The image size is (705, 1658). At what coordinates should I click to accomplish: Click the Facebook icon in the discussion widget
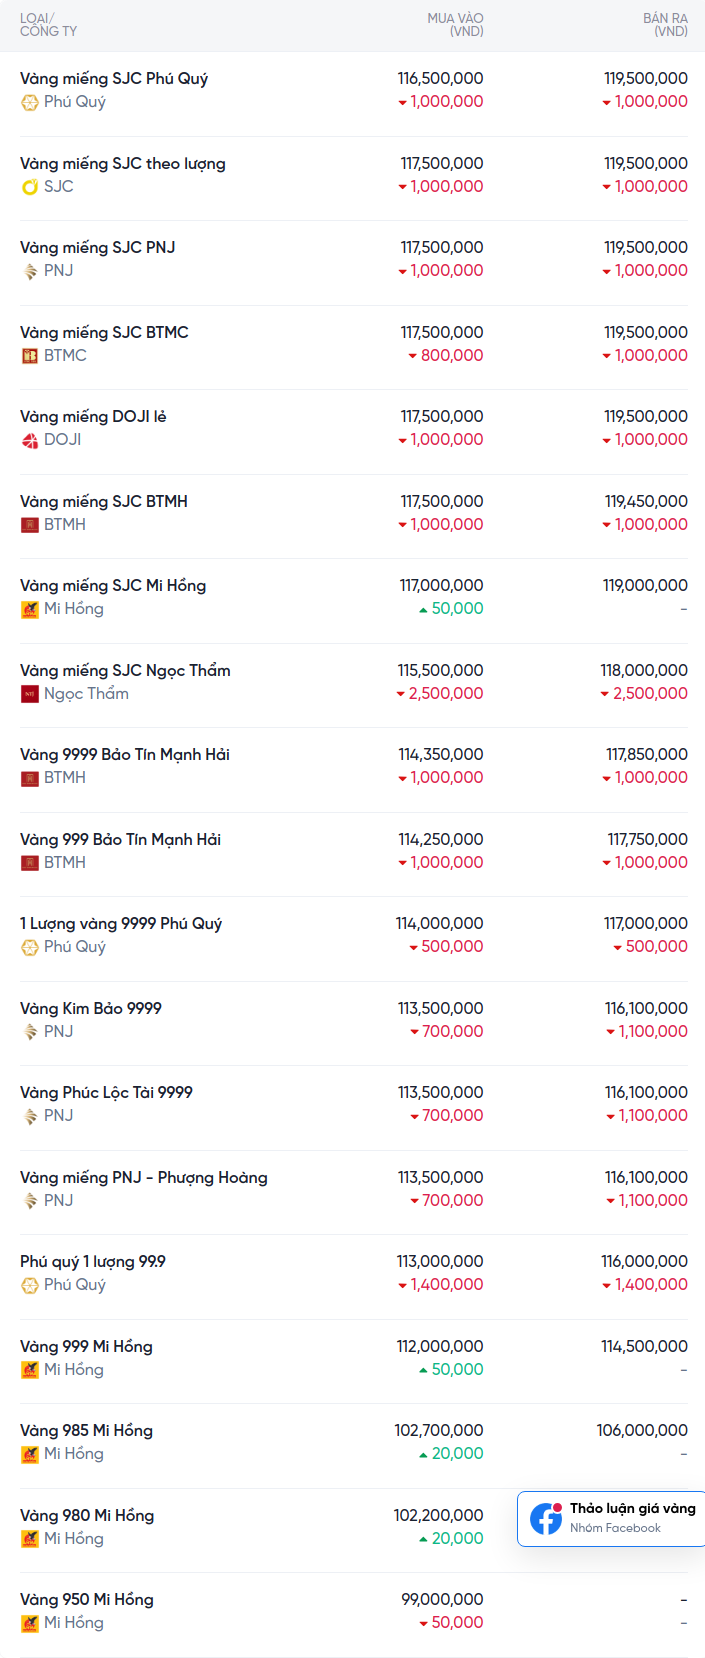546,1518
